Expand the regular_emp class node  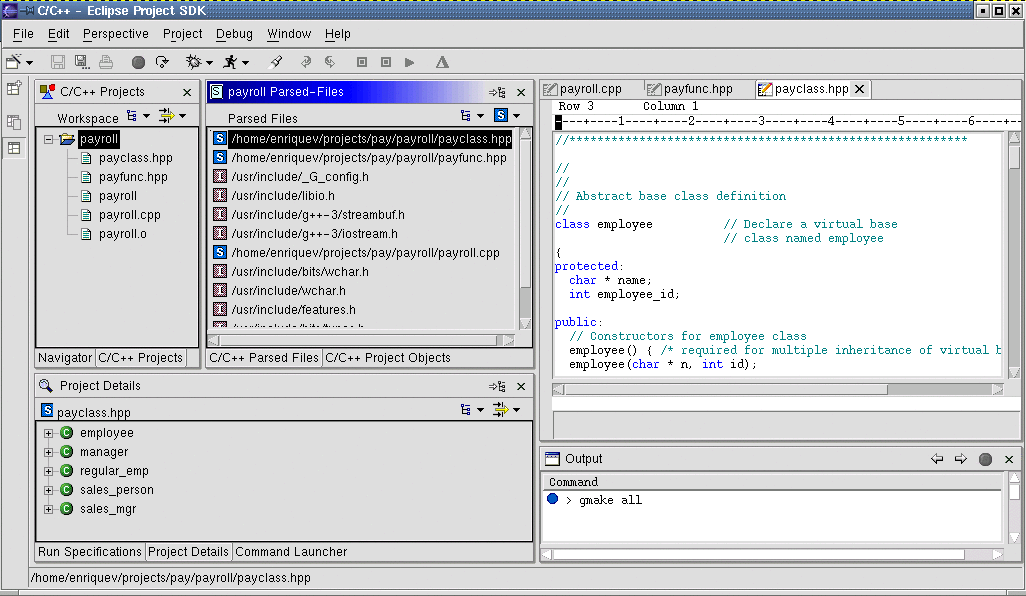coord(48,471)
